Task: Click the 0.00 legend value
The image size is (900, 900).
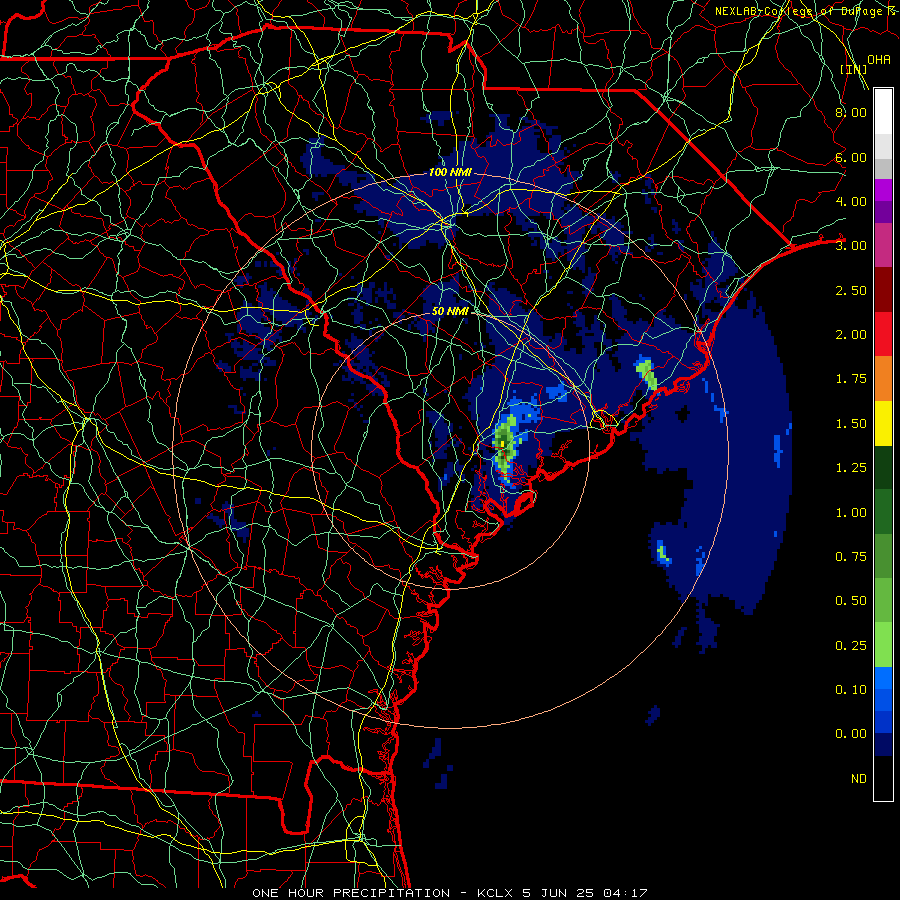Action: coord(850,734)
